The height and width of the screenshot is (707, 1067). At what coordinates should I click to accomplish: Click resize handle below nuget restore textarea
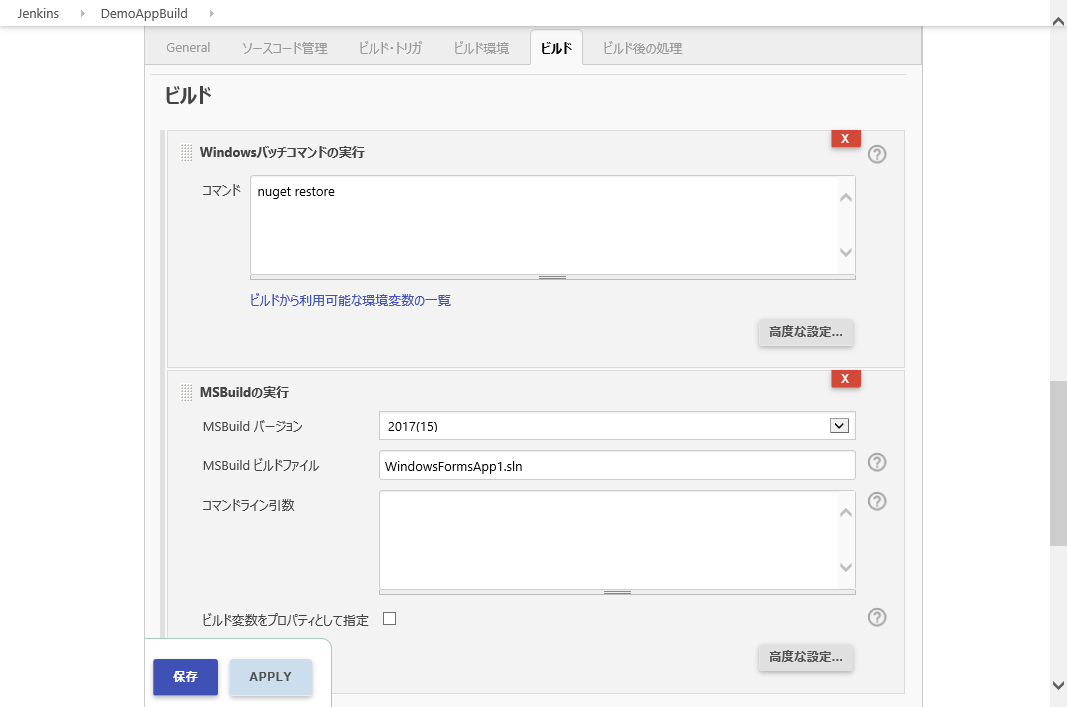[x=552, y=277]
